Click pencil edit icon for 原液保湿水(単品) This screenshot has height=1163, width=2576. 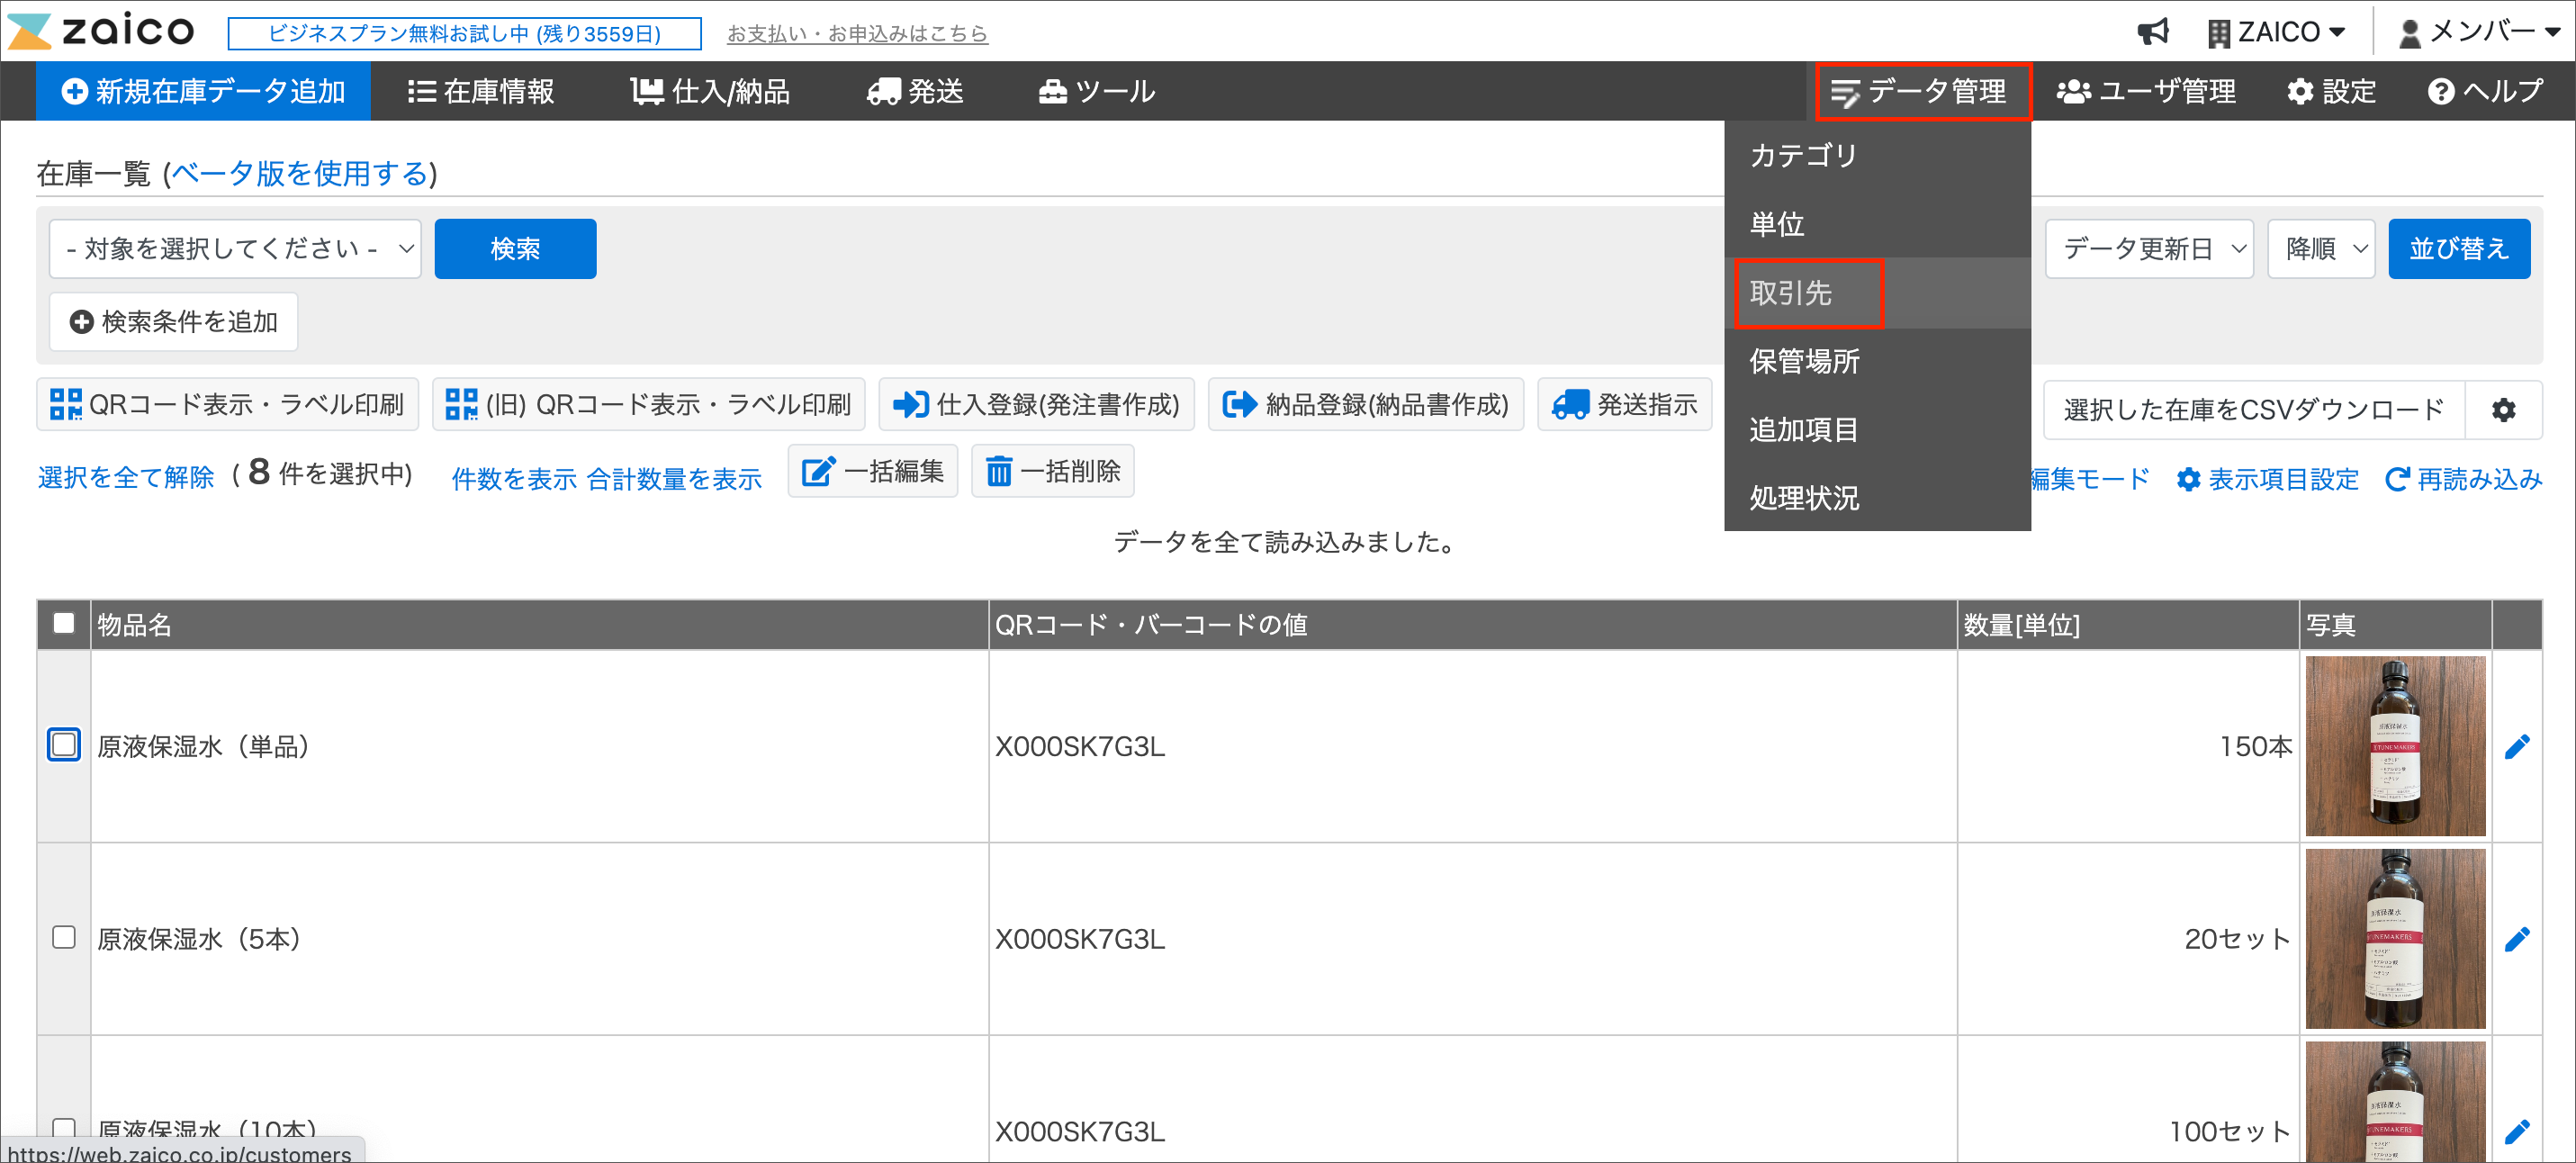pyautogui.click(x=2516, y=746)
